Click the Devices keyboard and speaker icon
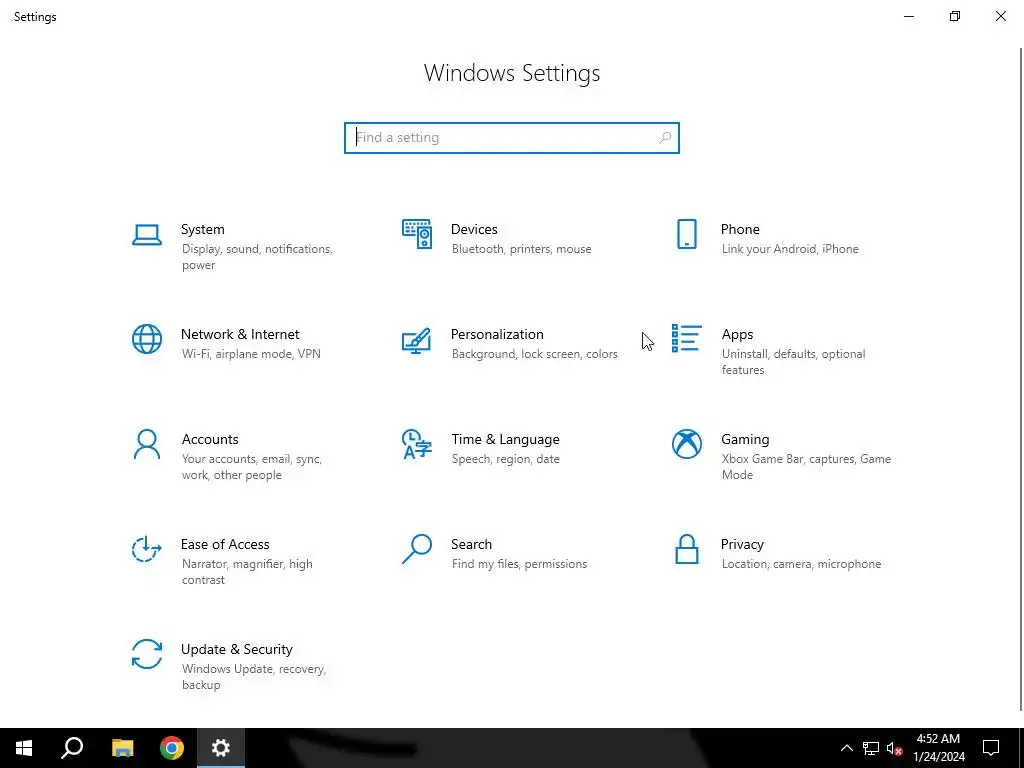 coord(417,234)
